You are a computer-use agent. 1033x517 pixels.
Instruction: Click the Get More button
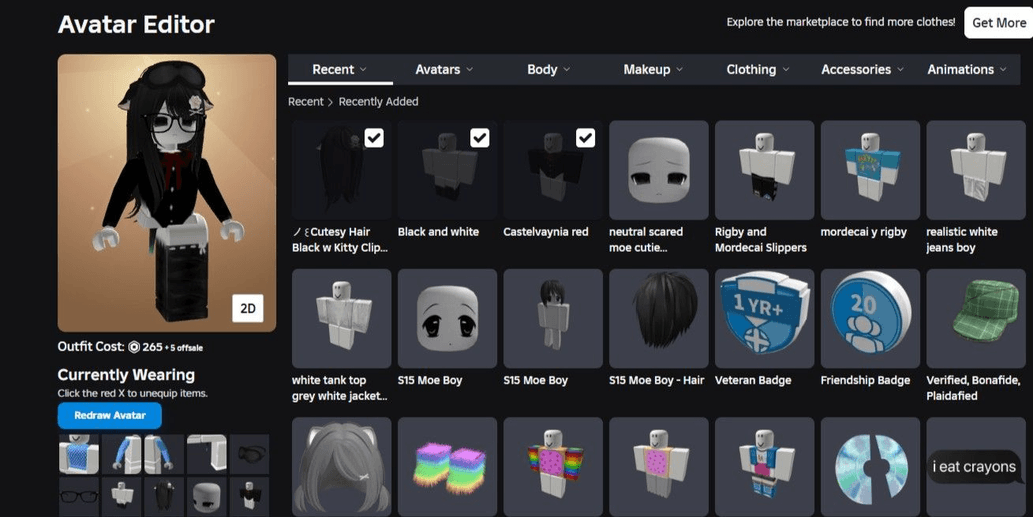tap(999, 22)
